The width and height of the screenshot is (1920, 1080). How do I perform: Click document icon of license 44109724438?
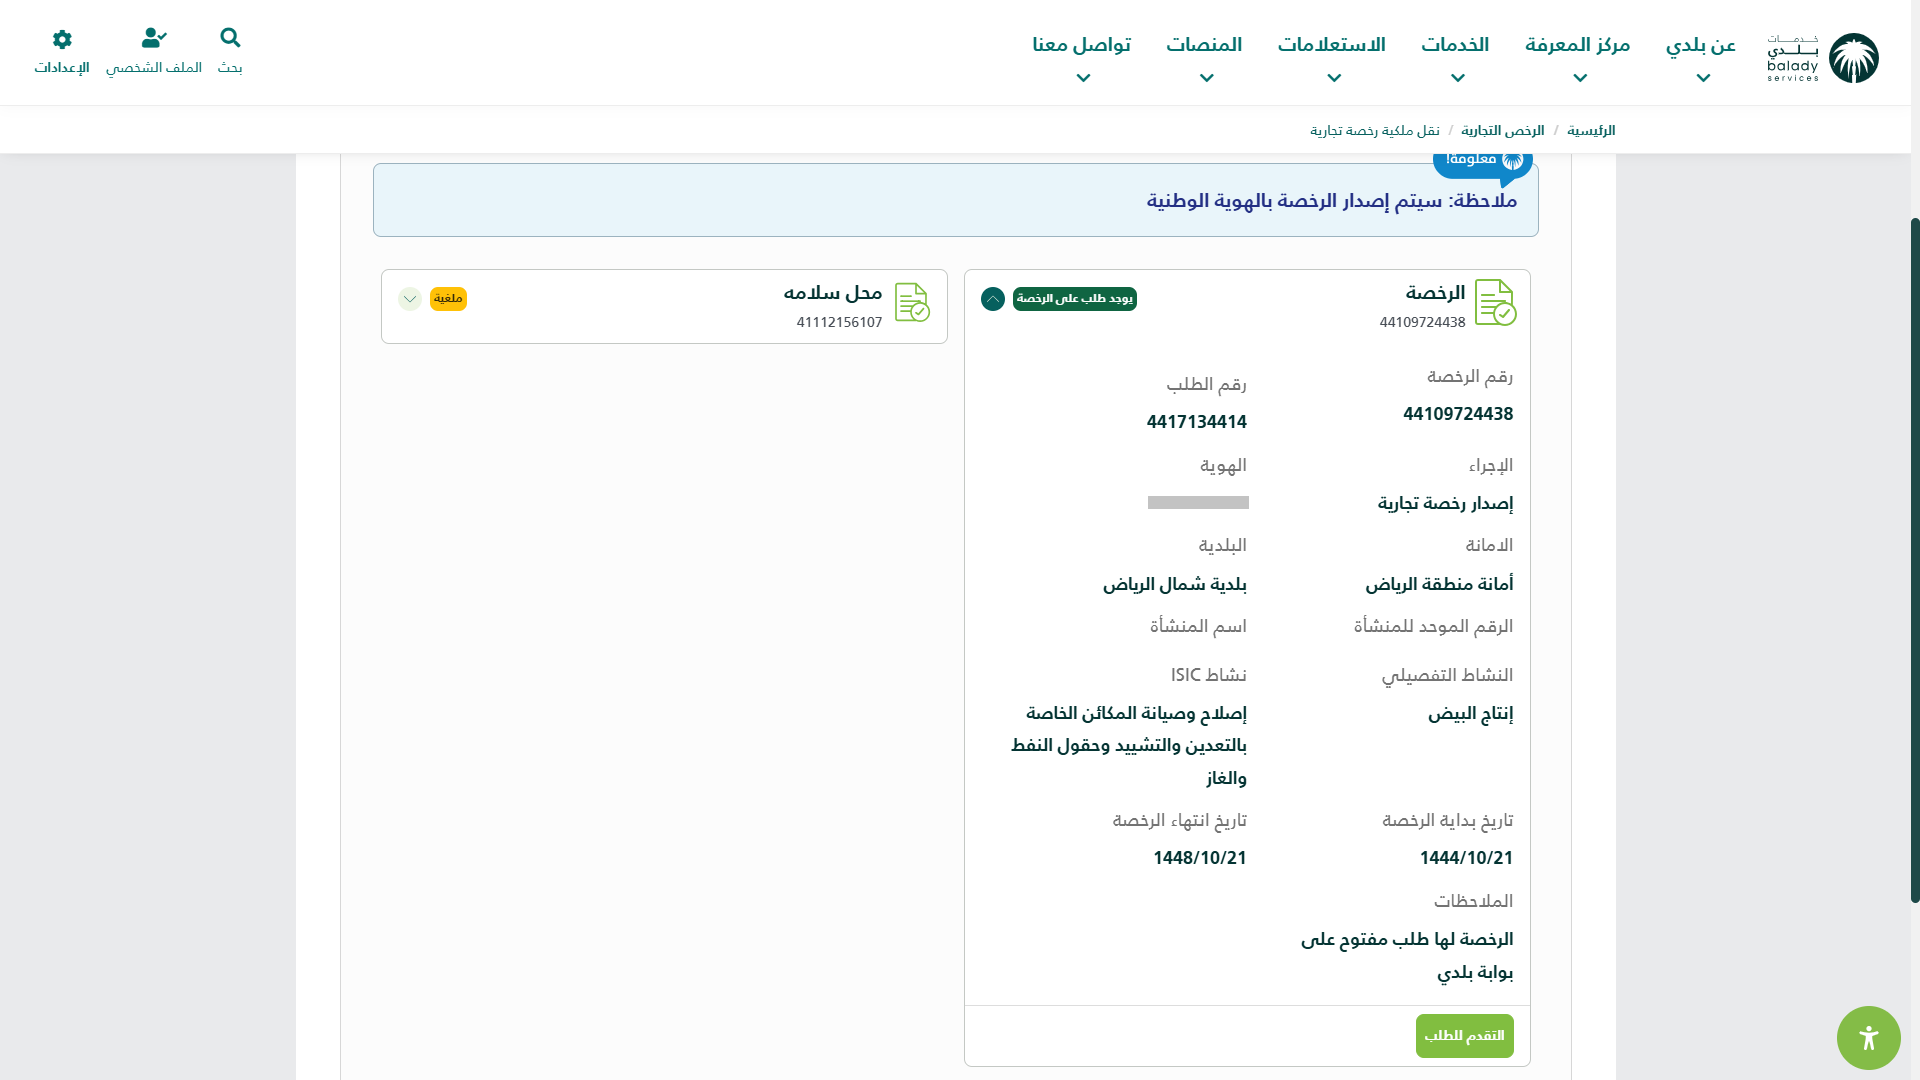[x=1495, y=302]
